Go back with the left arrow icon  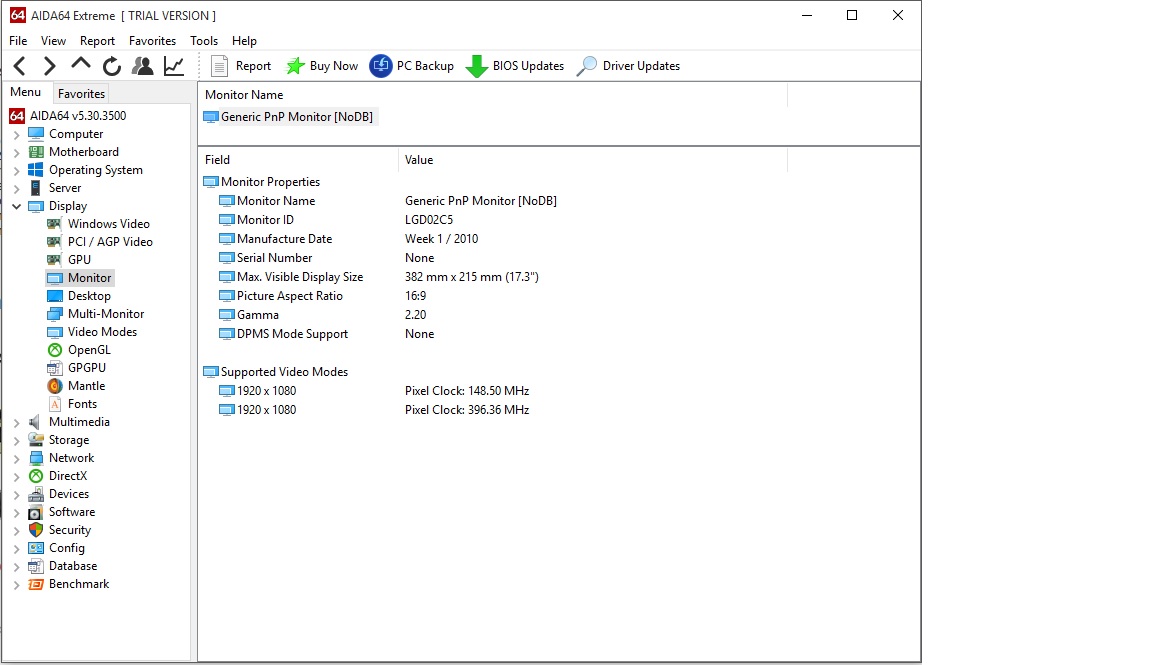coord(20,66)
